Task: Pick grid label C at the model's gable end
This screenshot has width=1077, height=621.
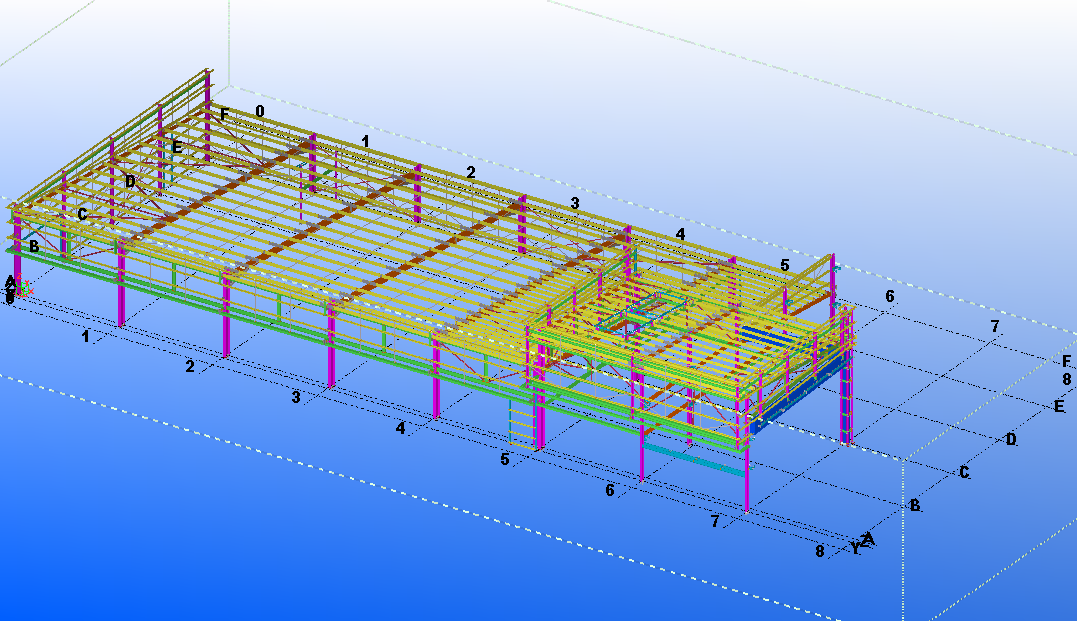Action: (82, 214)
